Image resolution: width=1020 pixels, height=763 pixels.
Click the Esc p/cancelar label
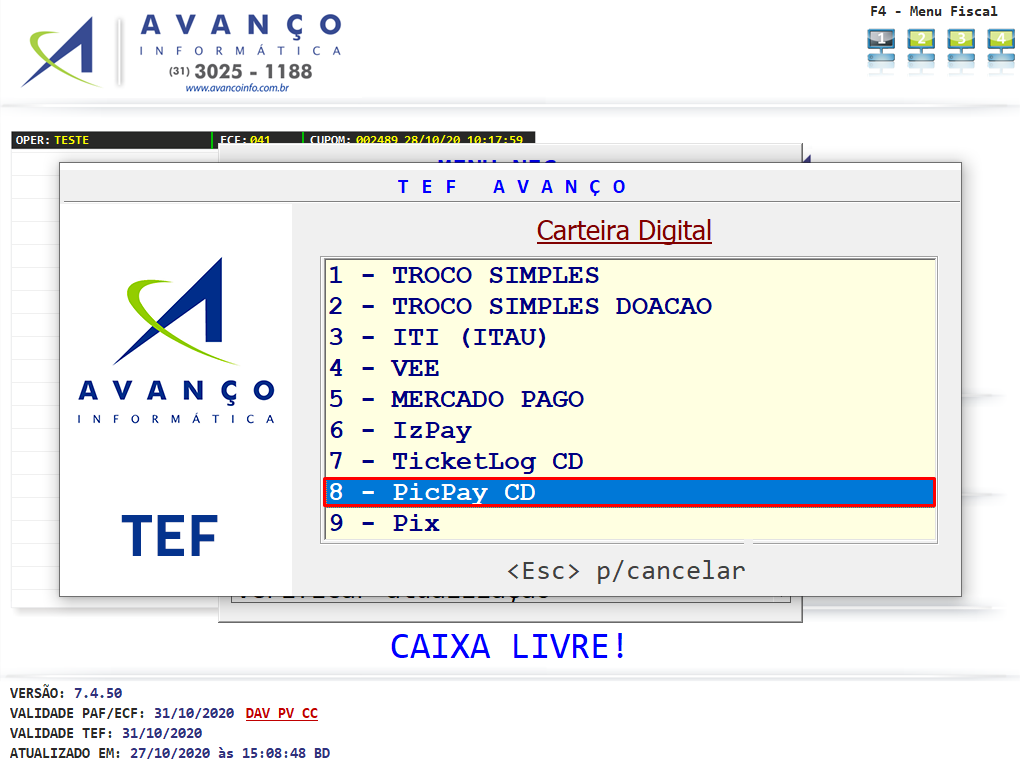pos(626,571)
